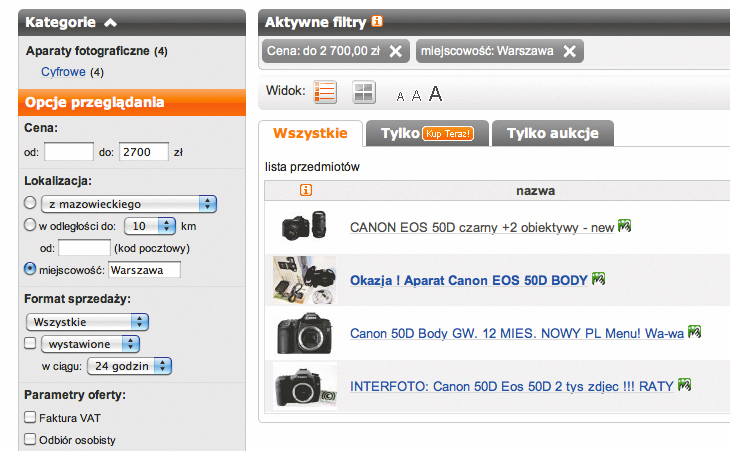Image resolution: width=730 pixels, height=451 pixels.
Task: Switch to list view layout
Action: [x=325, y=93]
